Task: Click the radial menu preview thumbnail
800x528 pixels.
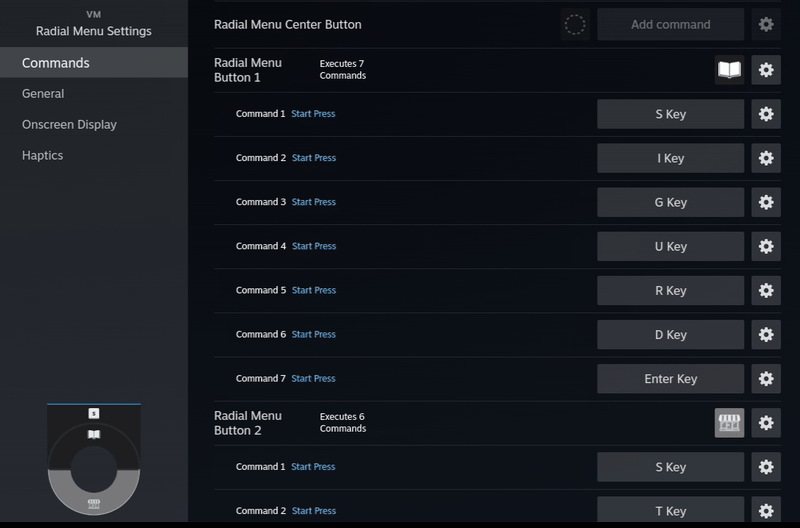Action: (x=94, y=462)
